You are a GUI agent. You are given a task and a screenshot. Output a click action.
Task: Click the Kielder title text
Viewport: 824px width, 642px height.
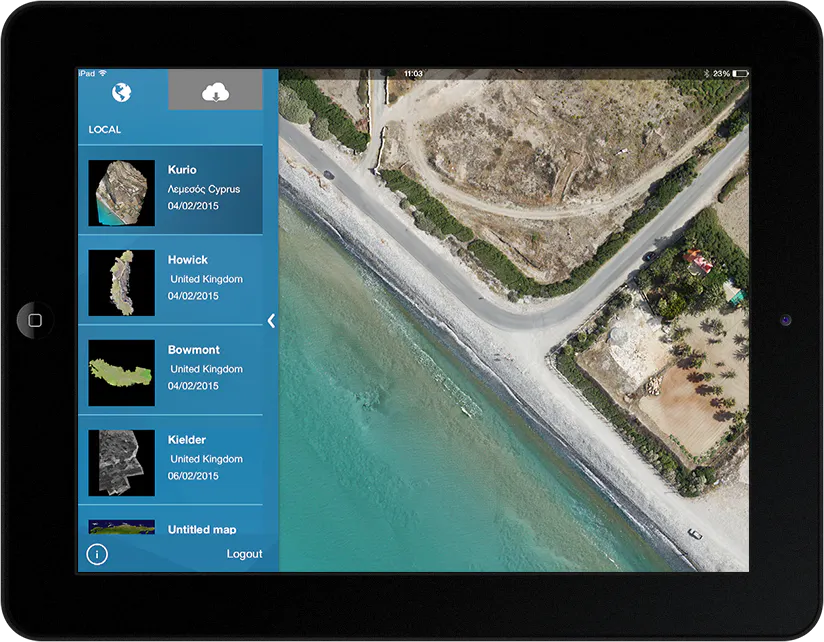coord(187,440)
